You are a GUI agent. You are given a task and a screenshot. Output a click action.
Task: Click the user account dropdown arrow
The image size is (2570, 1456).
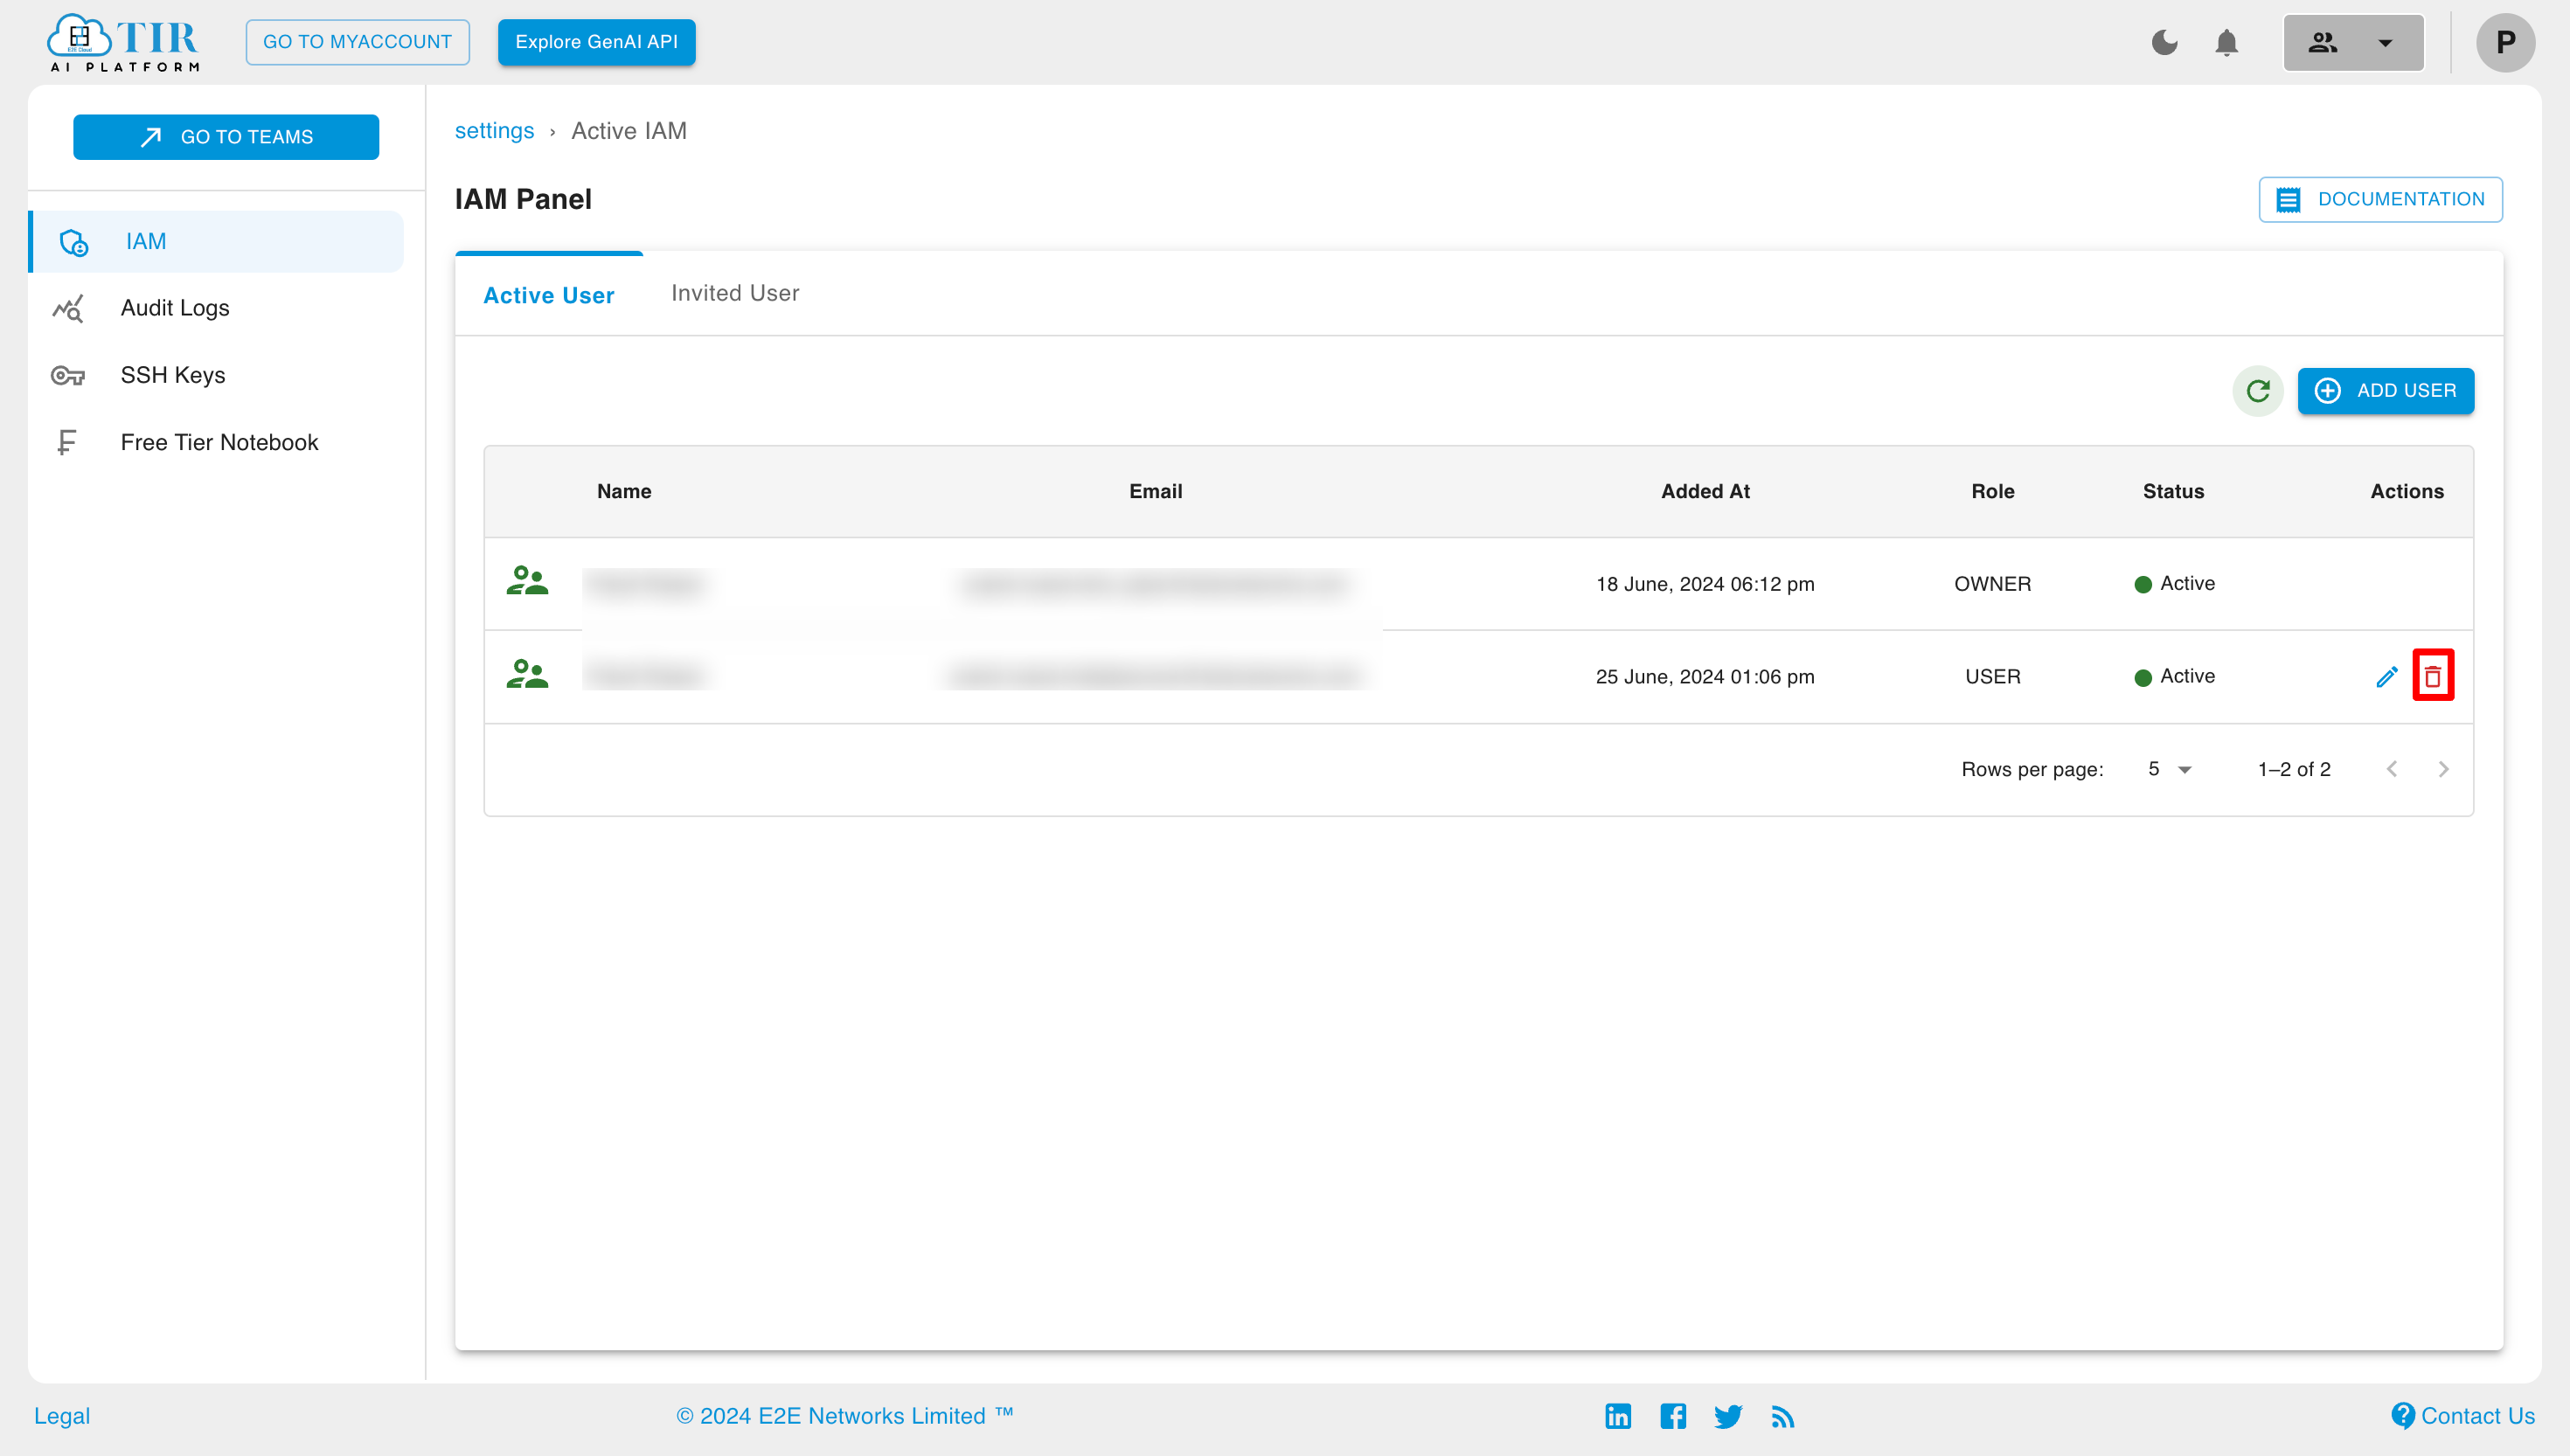pos(2385,42)
